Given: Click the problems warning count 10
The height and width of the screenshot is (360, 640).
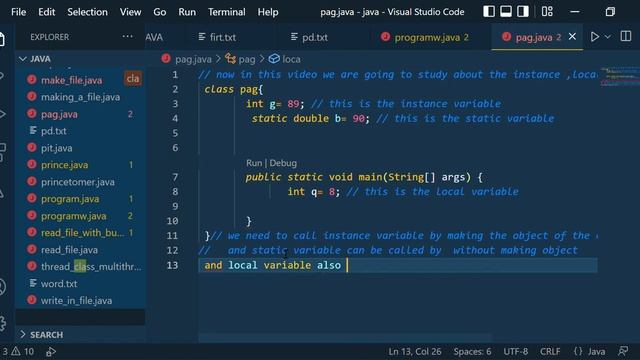Looking at the screenshot, I should click(x=22, y=351).
